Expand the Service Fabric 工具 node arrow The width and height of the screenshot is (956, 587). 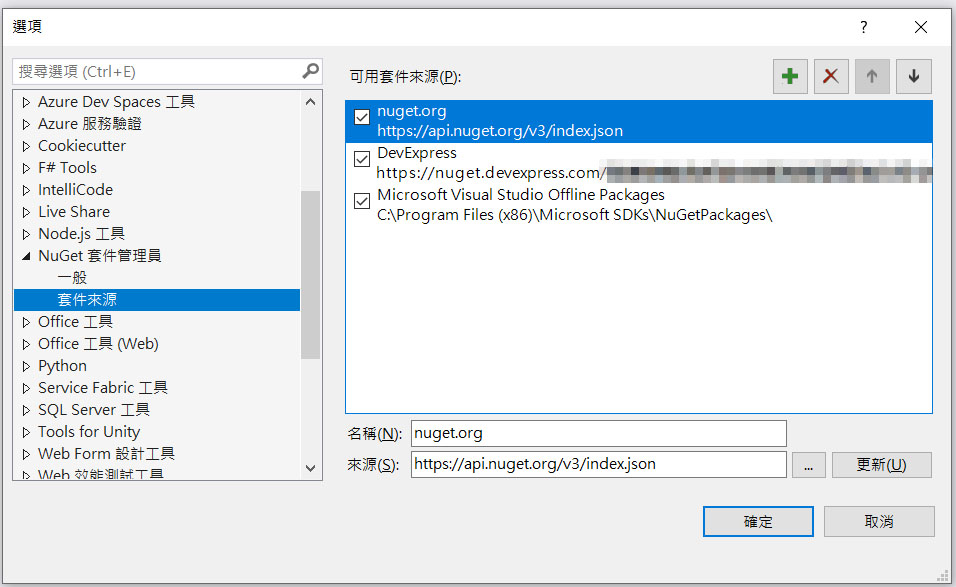coord(26,388)
